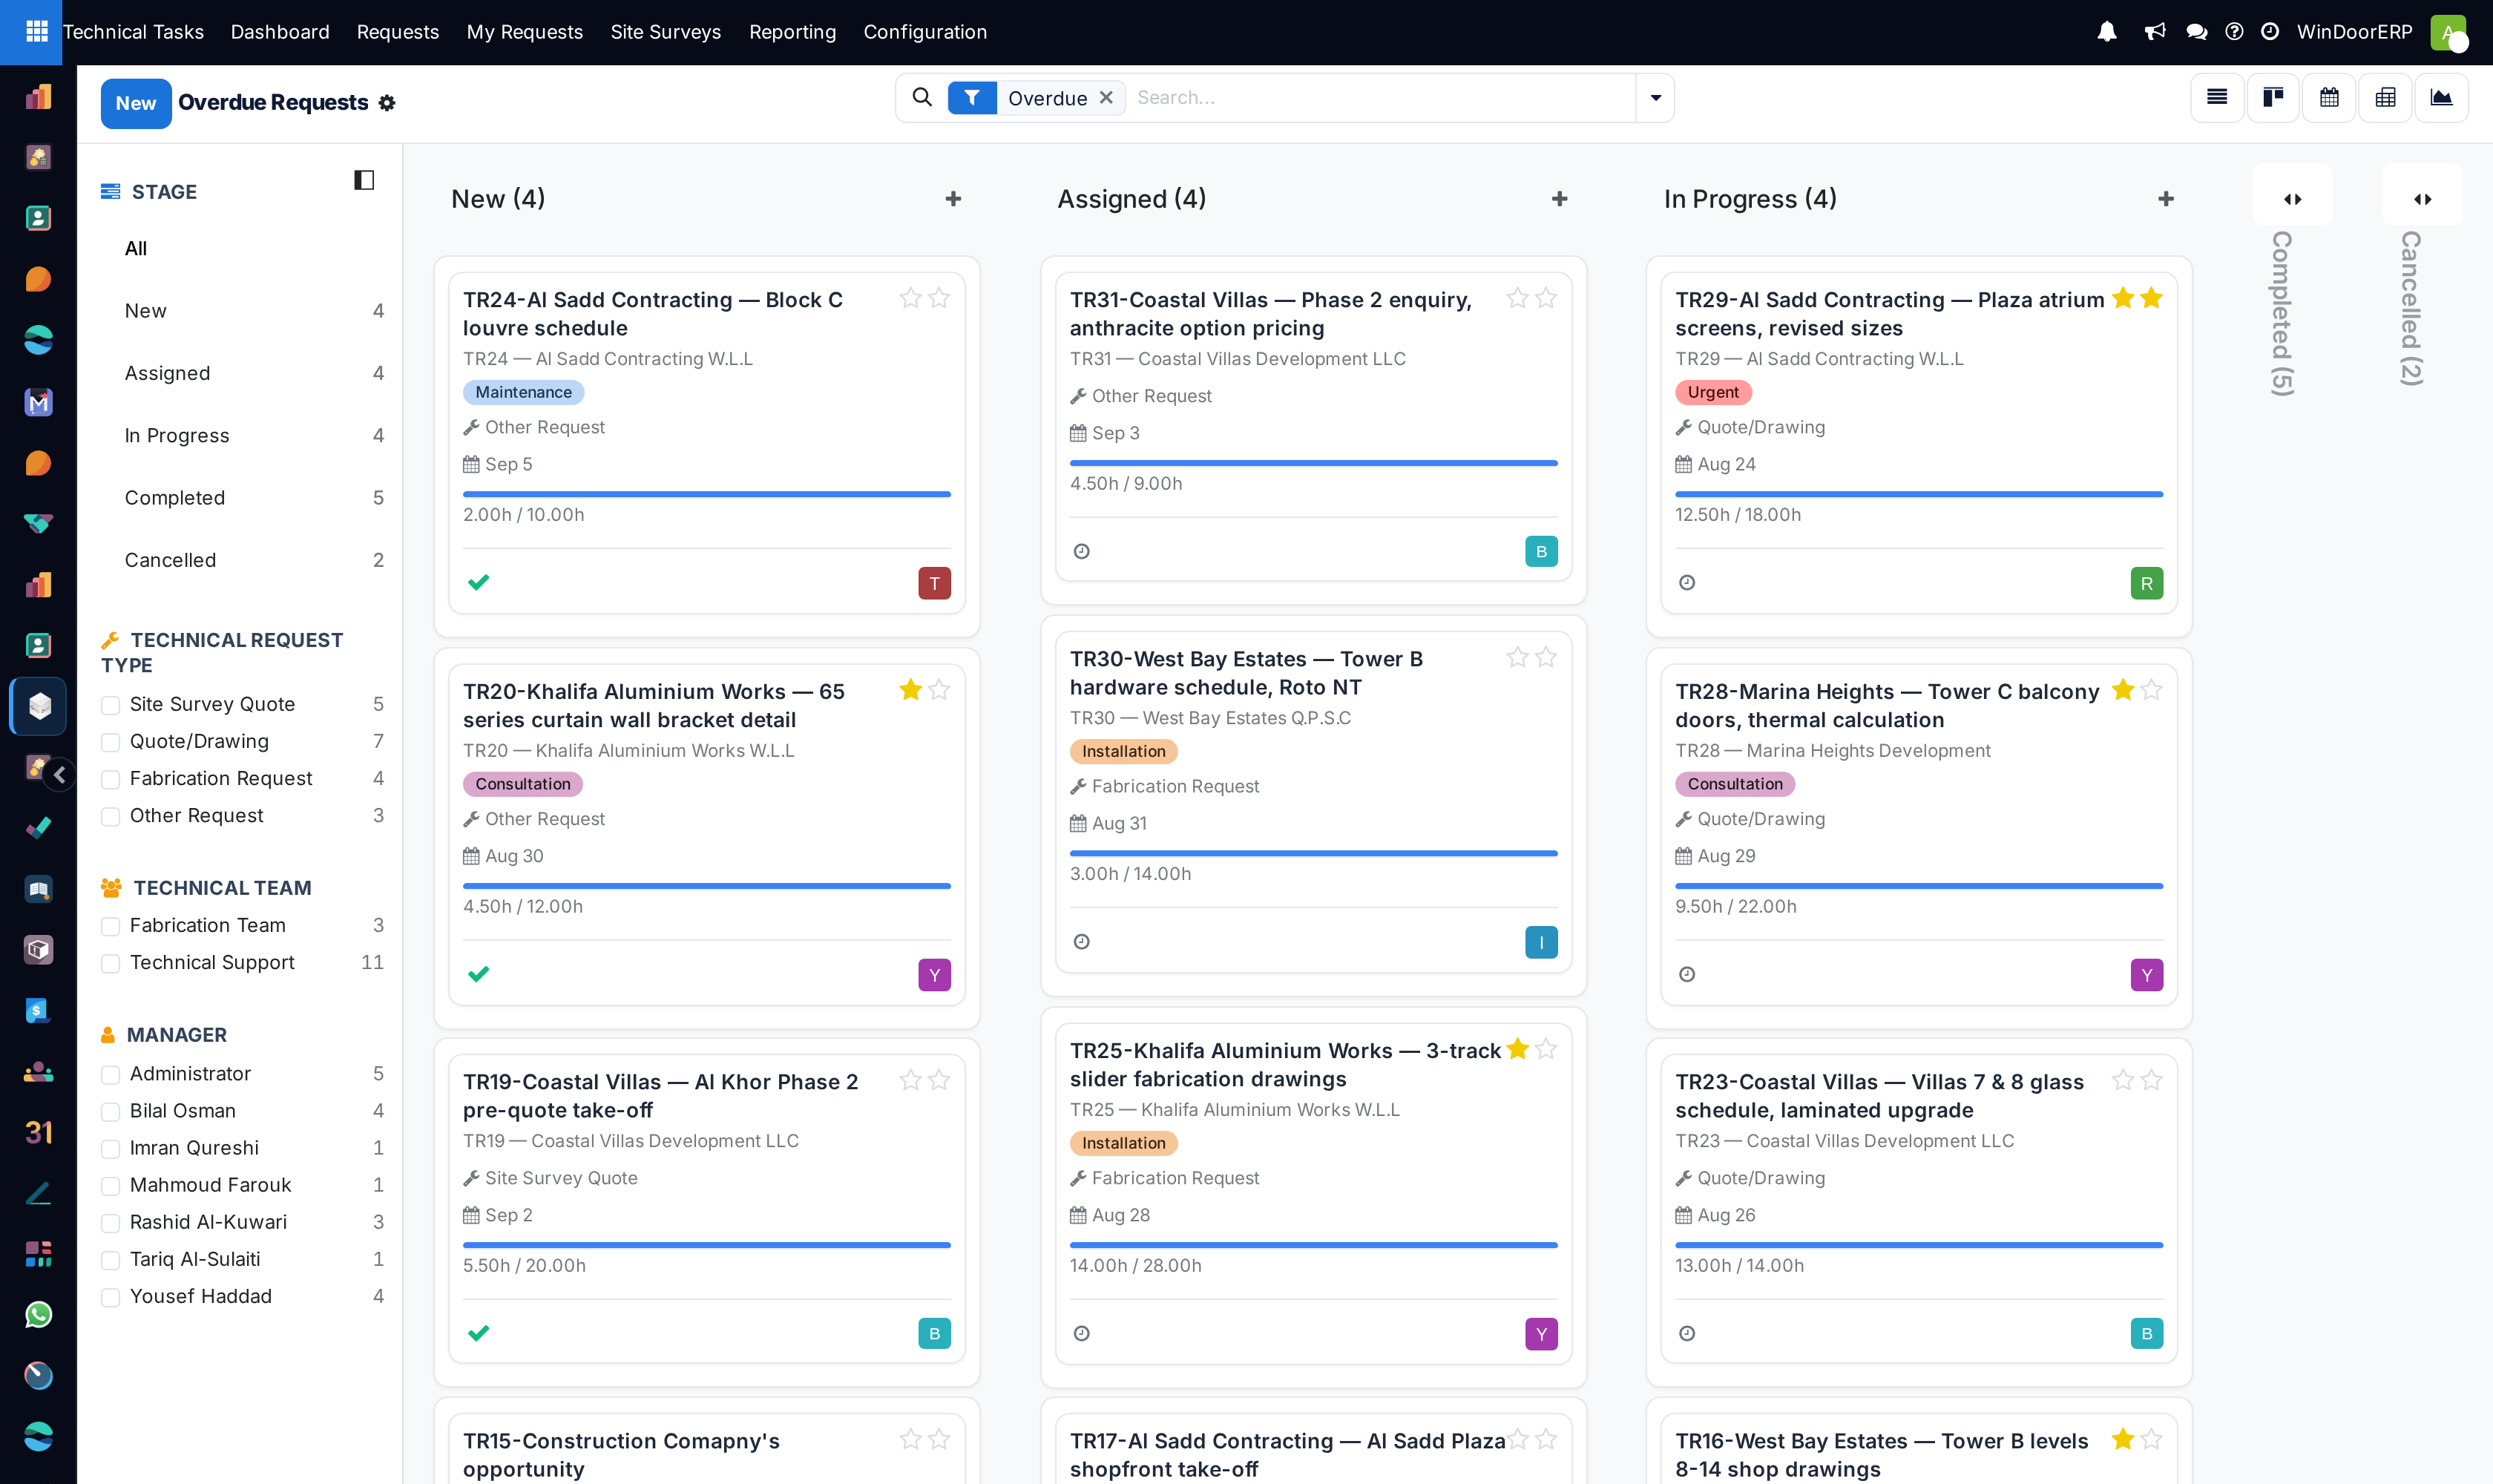Click progress bar on TR24 card
Screen dimensions: 2493x1484
(x=707, y=494)
